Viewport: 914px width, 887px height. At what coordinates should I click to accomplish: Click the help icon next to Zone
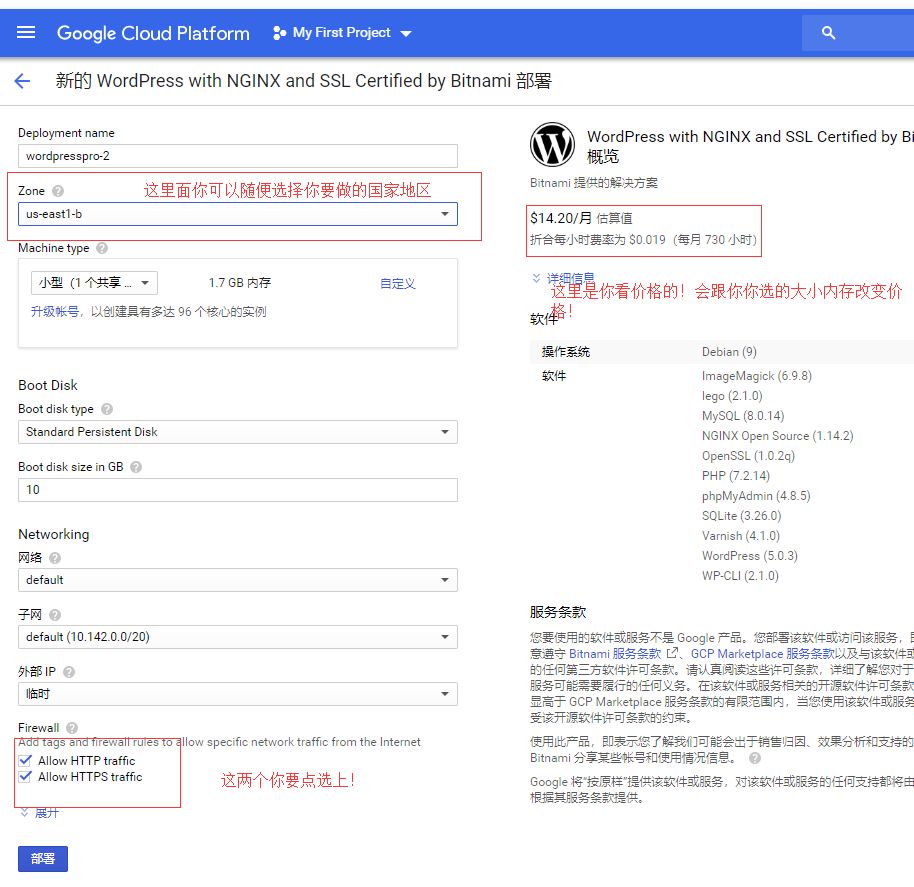pyautogui.click(x=58, y=191)
